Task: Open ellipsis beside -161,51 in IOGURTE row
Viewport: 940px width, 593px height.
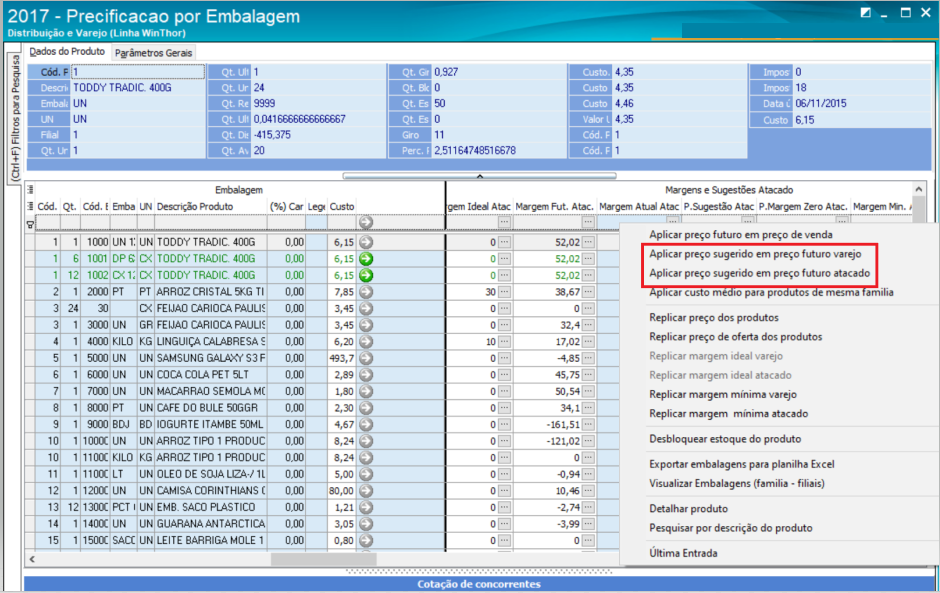Action: click(588, 425)
